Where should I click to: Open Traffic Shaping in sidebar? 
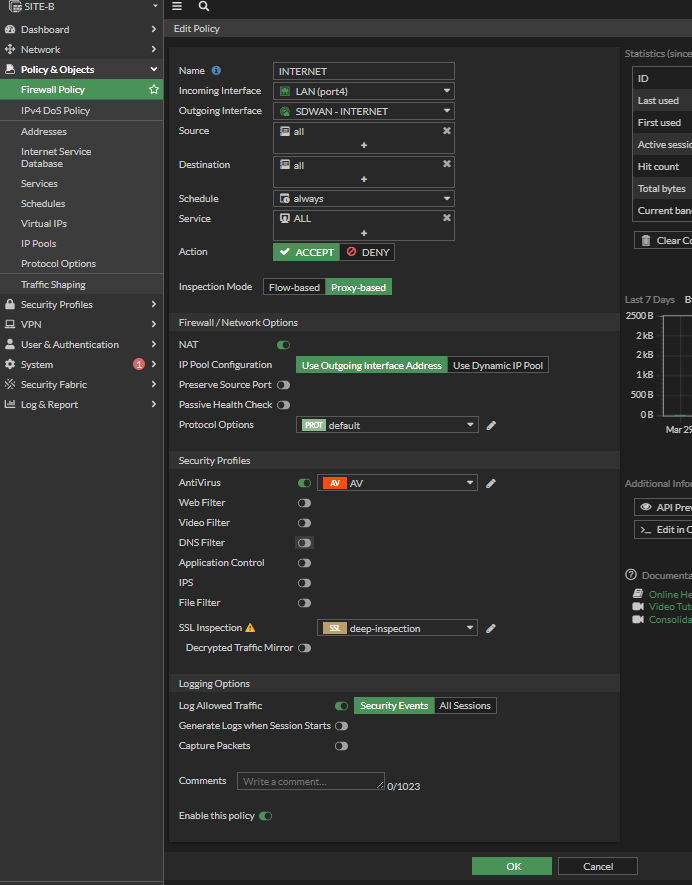point(53,285)
